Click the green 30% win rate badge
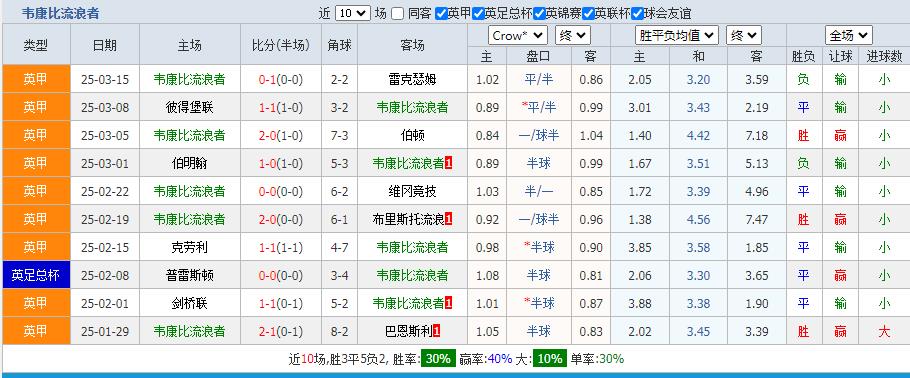The height and width of the screenshot is (378, 910). pos(438,359)
